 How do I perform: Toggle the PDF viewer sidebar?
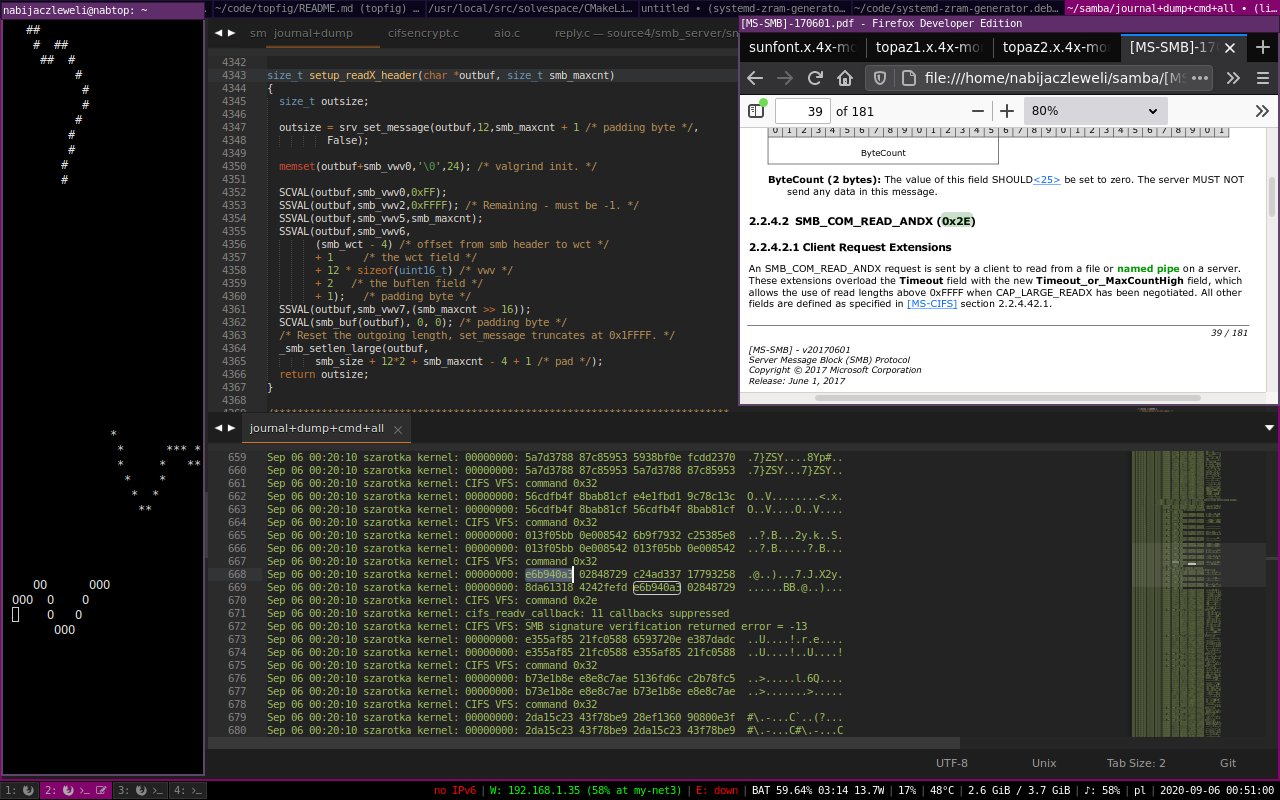click(x=755, y=111)
